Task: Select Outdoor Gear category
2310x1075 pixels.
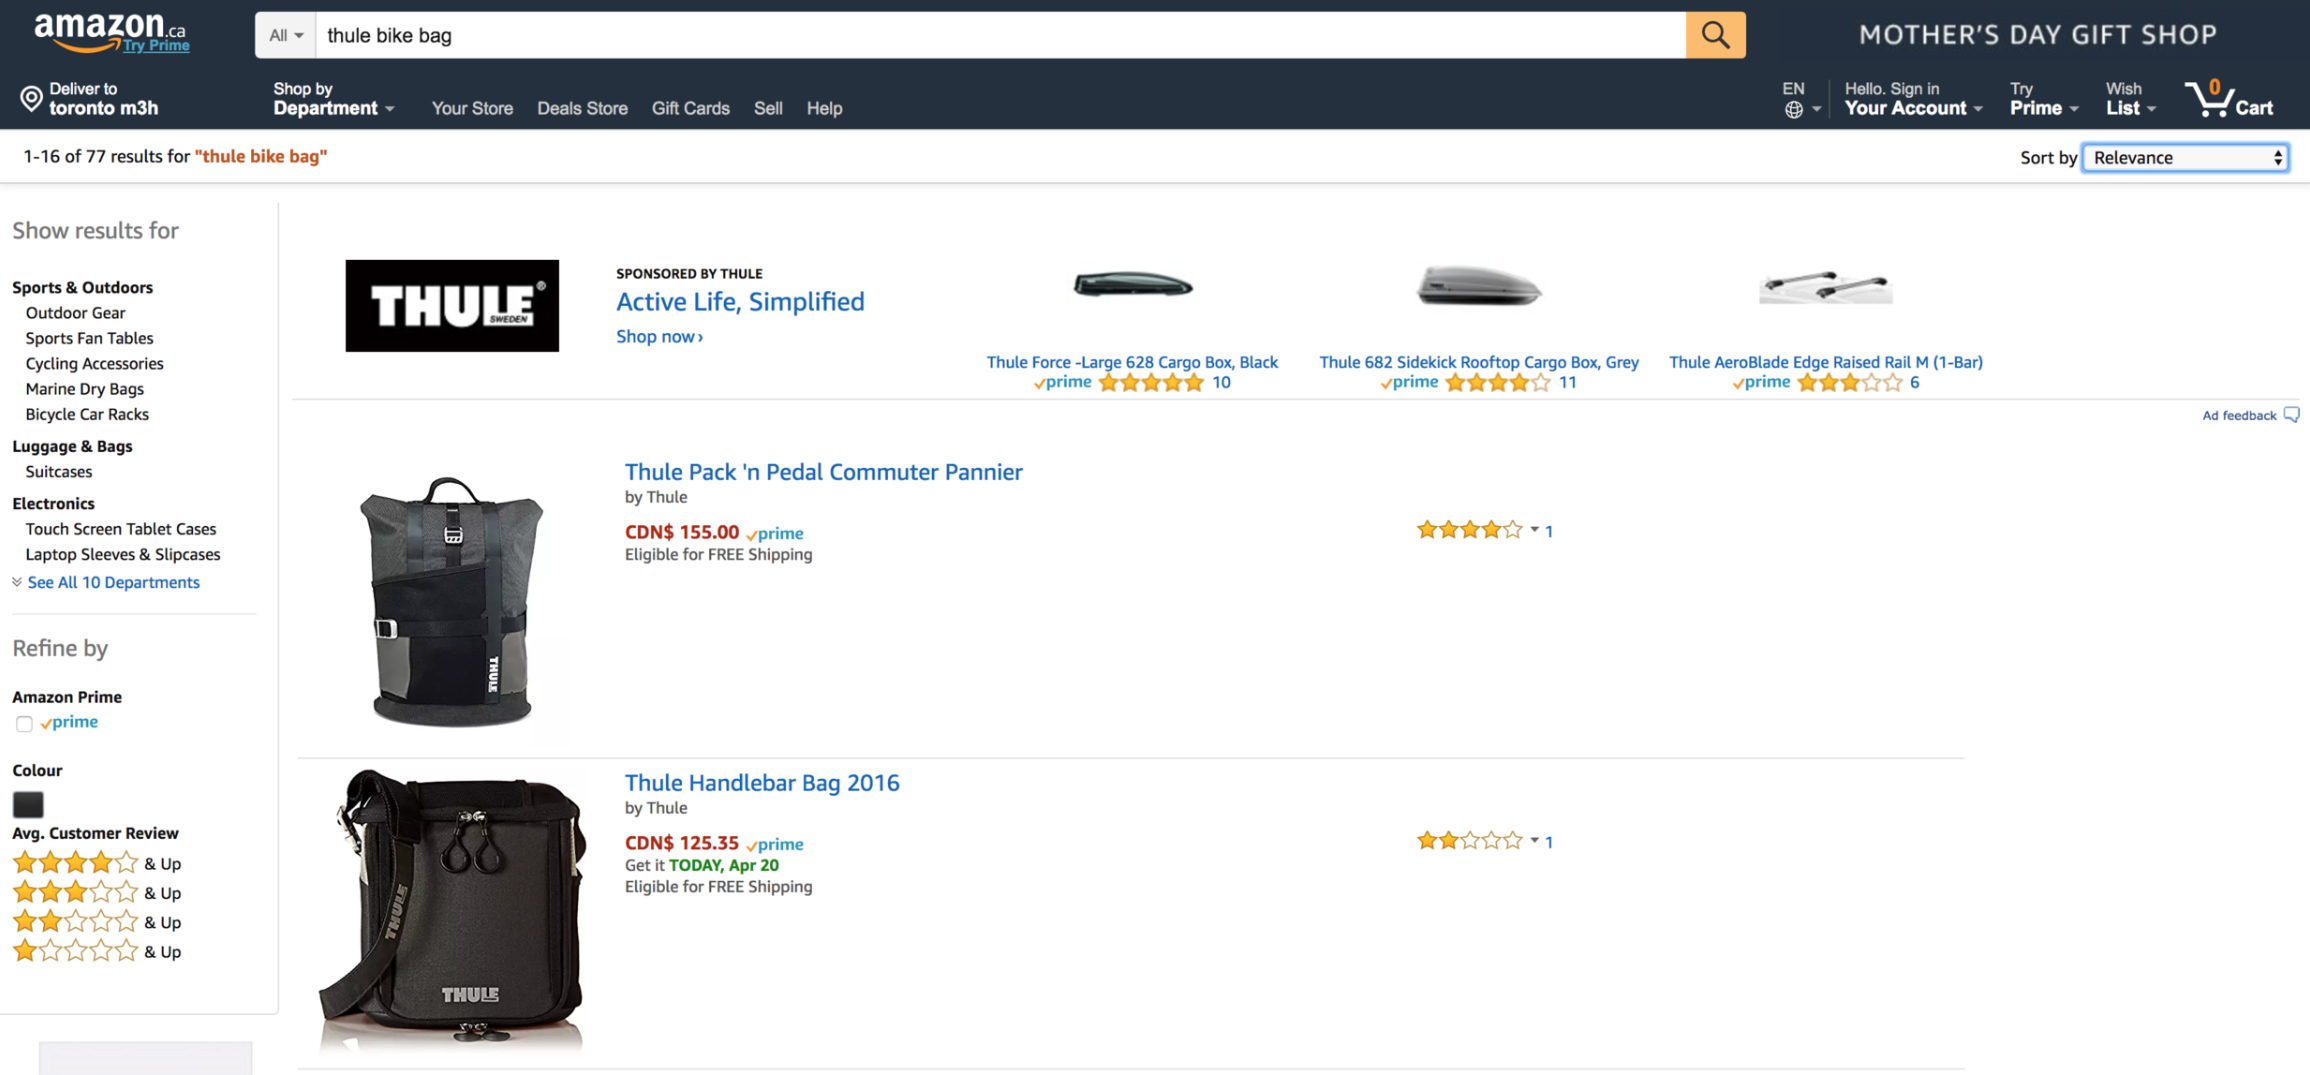Action: [x=75, y=313]
